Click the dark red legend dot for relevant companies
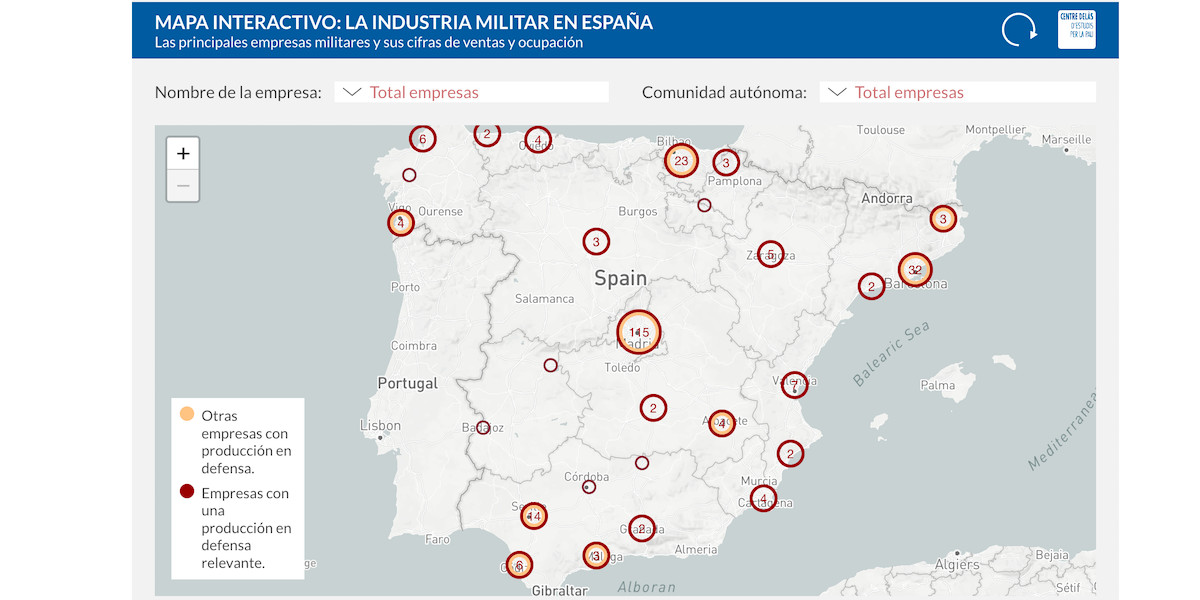This screenshot has height=600, width=1200. click(186, 492)
